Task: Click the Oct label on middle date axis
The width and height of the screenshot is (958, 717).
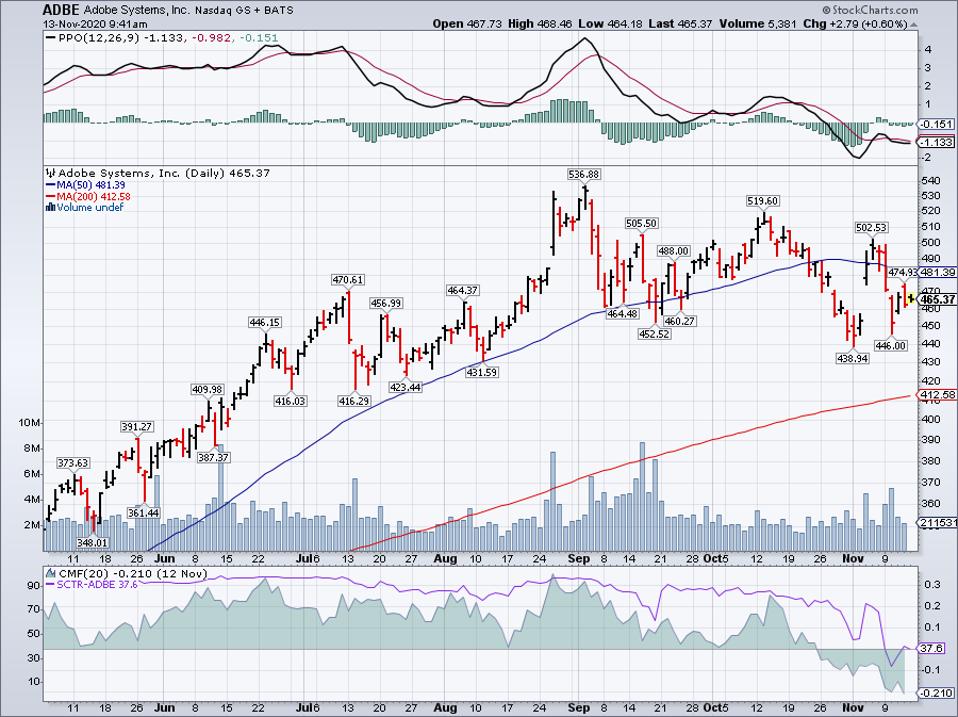Action: pyautogui.click(x=713, y=558)
